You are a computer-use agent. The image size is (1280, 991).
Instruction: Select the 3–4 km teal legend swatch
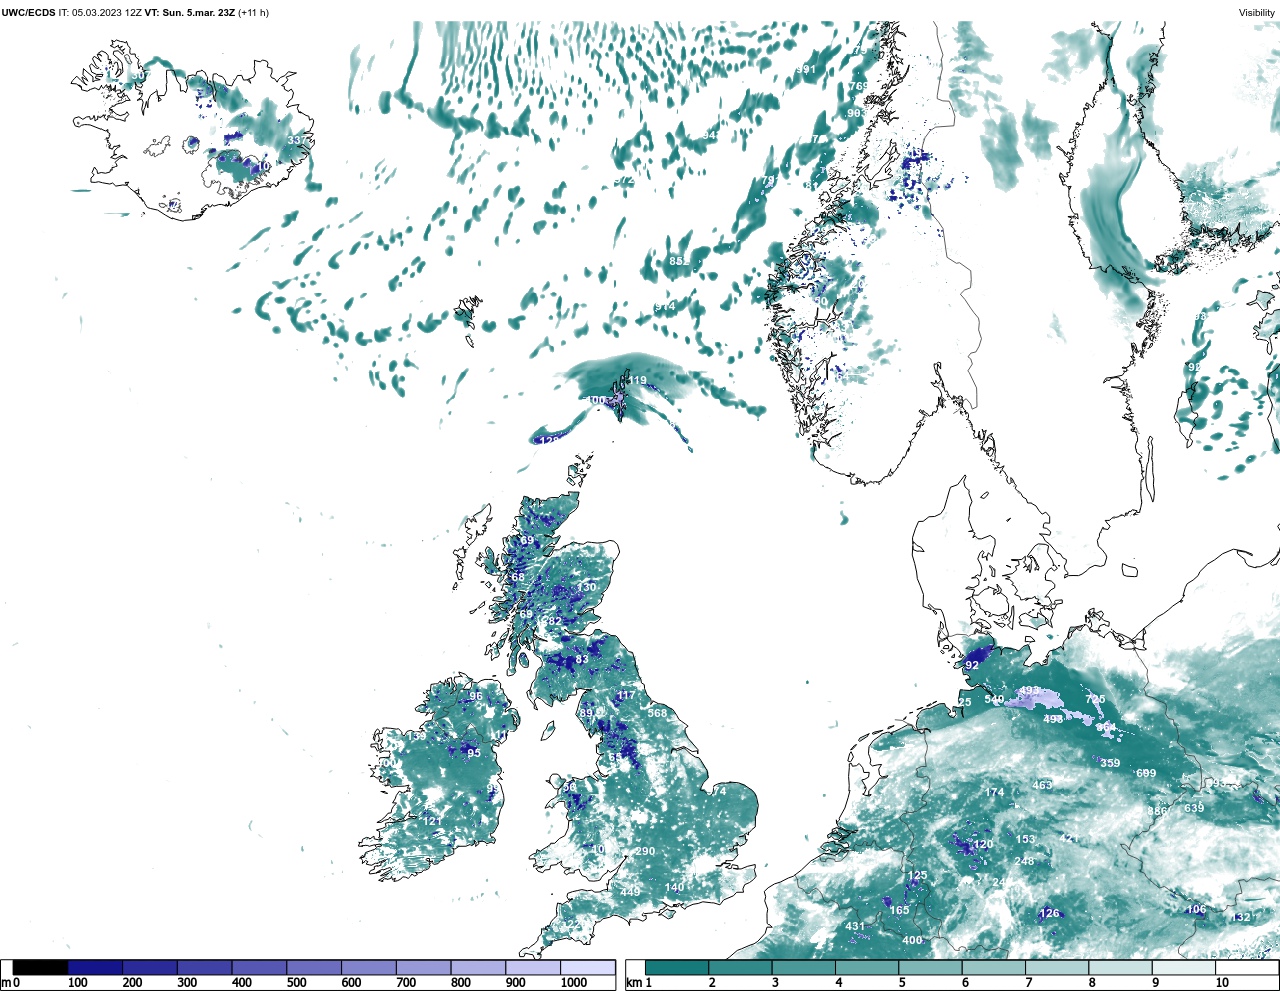click(x=804, y=967)
